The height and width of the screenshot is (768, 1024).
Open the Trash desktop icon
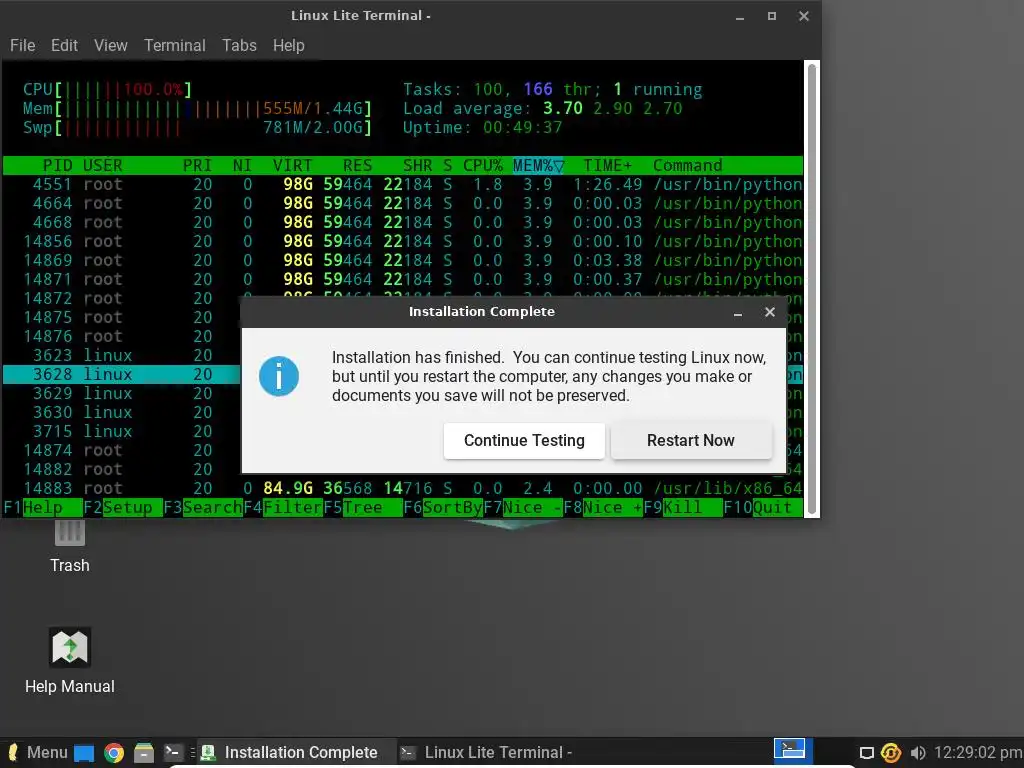pyautogui.click(x=69, y=545)
